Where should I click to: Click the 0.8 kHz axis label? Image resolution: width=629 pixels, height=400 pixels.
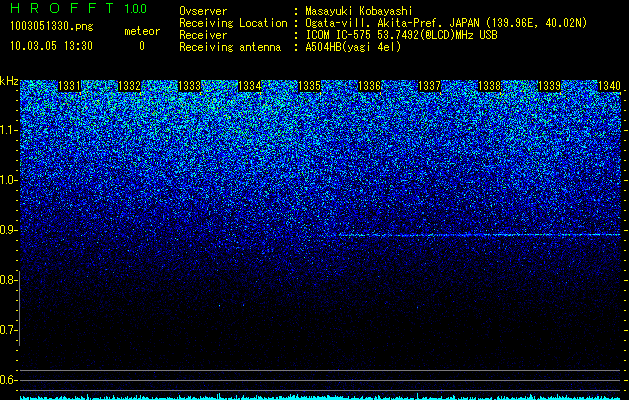click(x=8, y=280)
